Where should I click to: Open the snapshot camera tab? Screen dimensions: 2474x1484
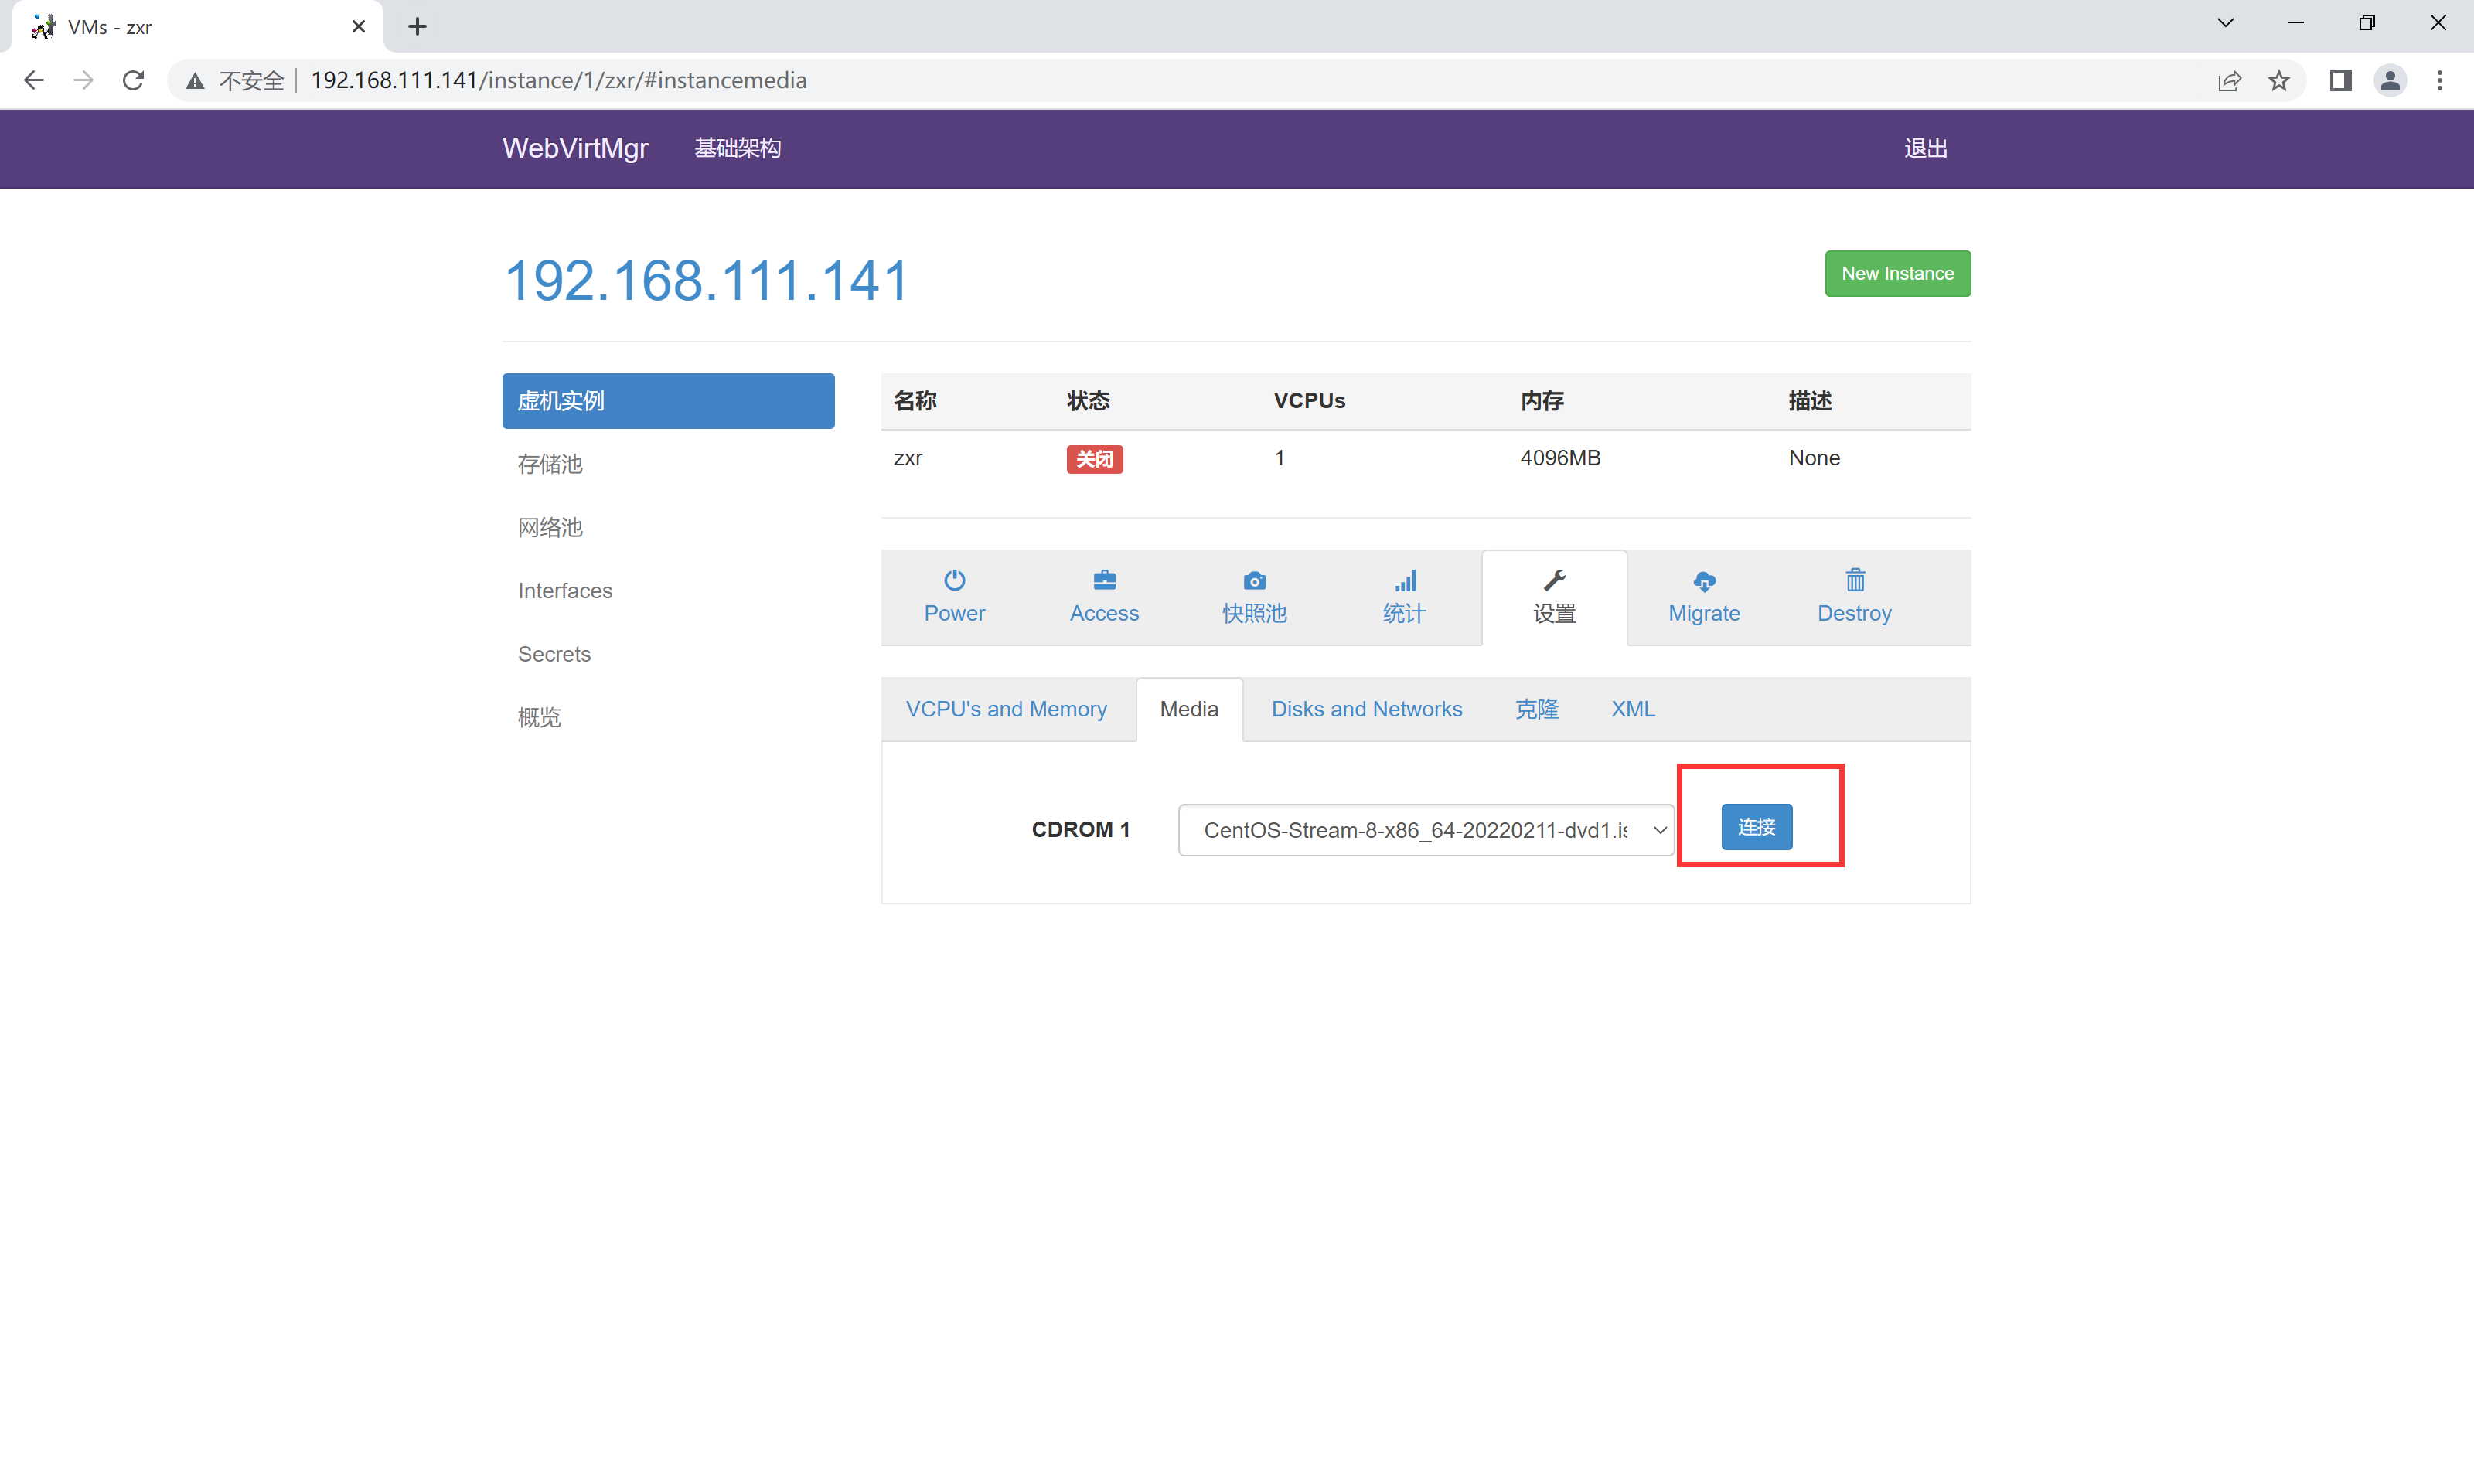point(1253,597)
